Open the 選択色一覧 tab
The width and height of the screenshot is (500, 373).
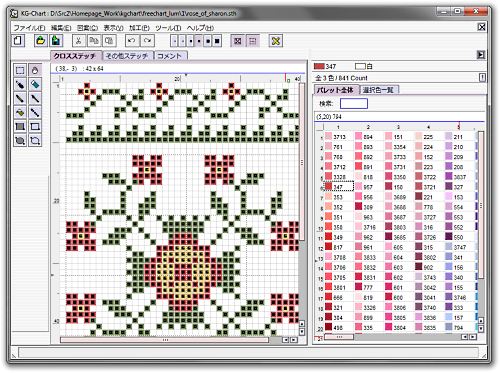(379, 90)
